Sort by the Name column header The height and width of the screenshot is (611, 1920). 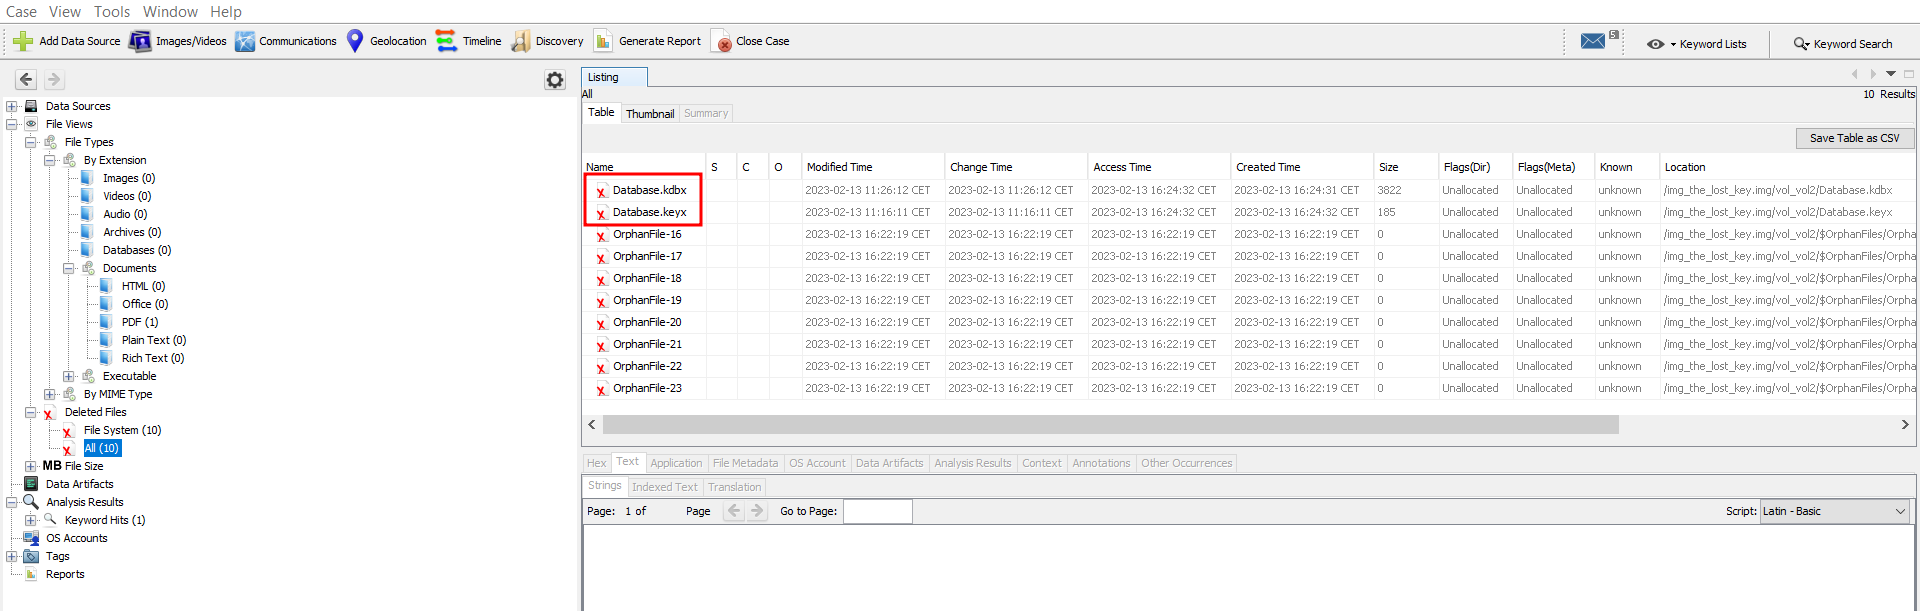tap(644, 167)
